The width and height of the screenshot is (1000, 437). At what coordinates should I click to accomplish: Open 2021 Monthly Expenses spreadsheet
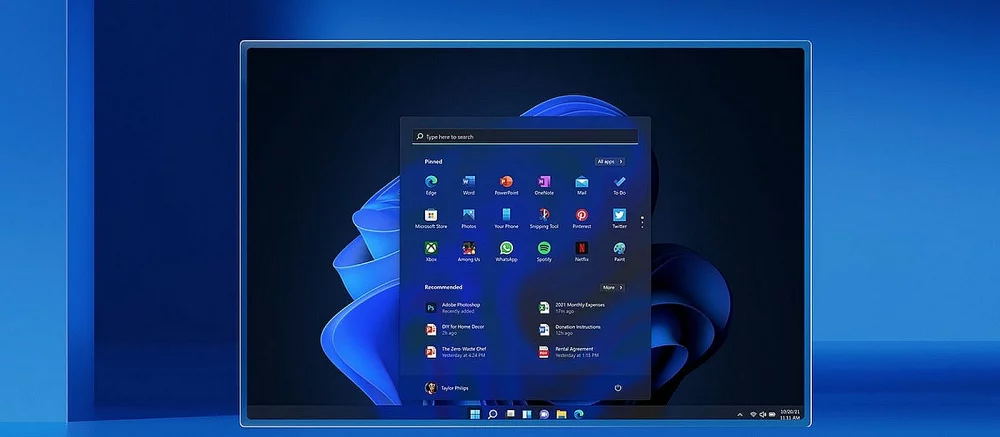click(571, 307)
